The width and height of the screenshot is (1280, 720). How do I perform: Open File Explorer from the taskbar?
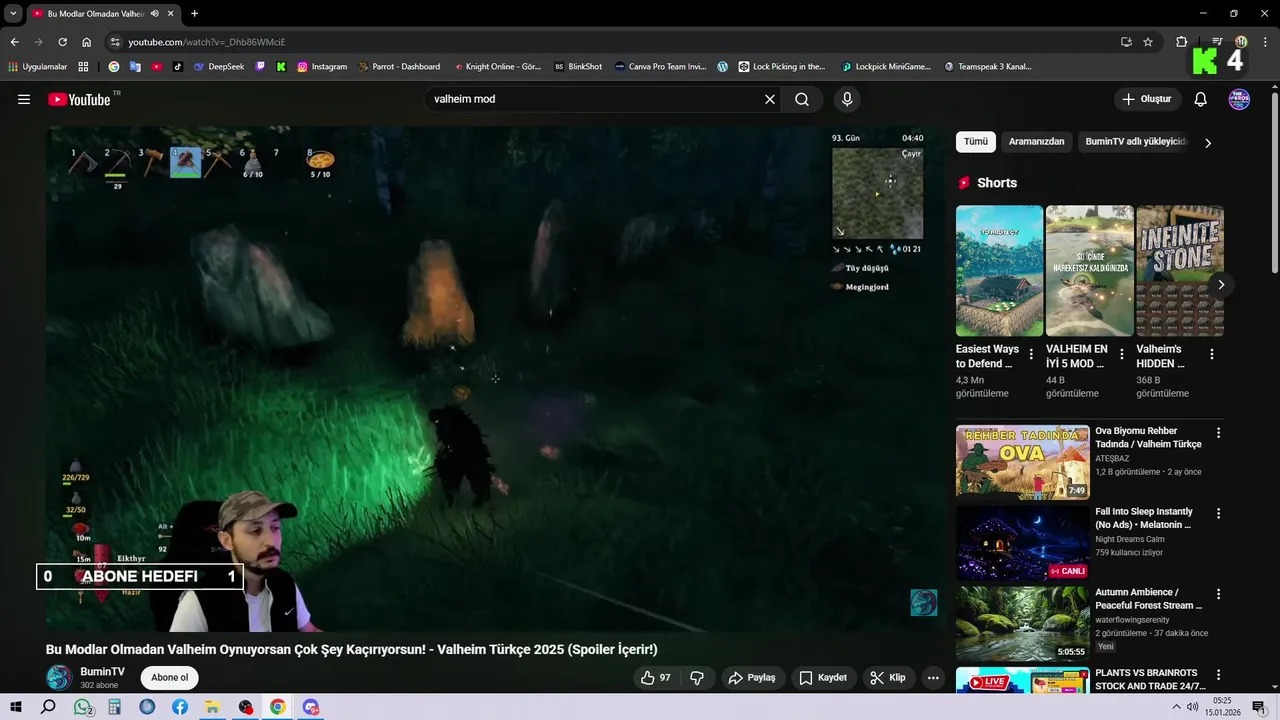click(212, 707)
